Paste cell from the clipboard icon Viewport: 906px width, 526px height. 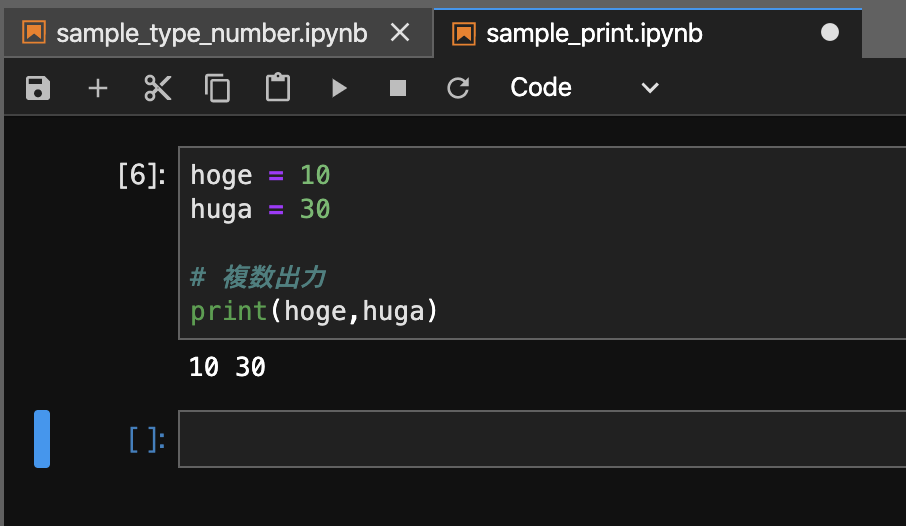click(277, 87)
